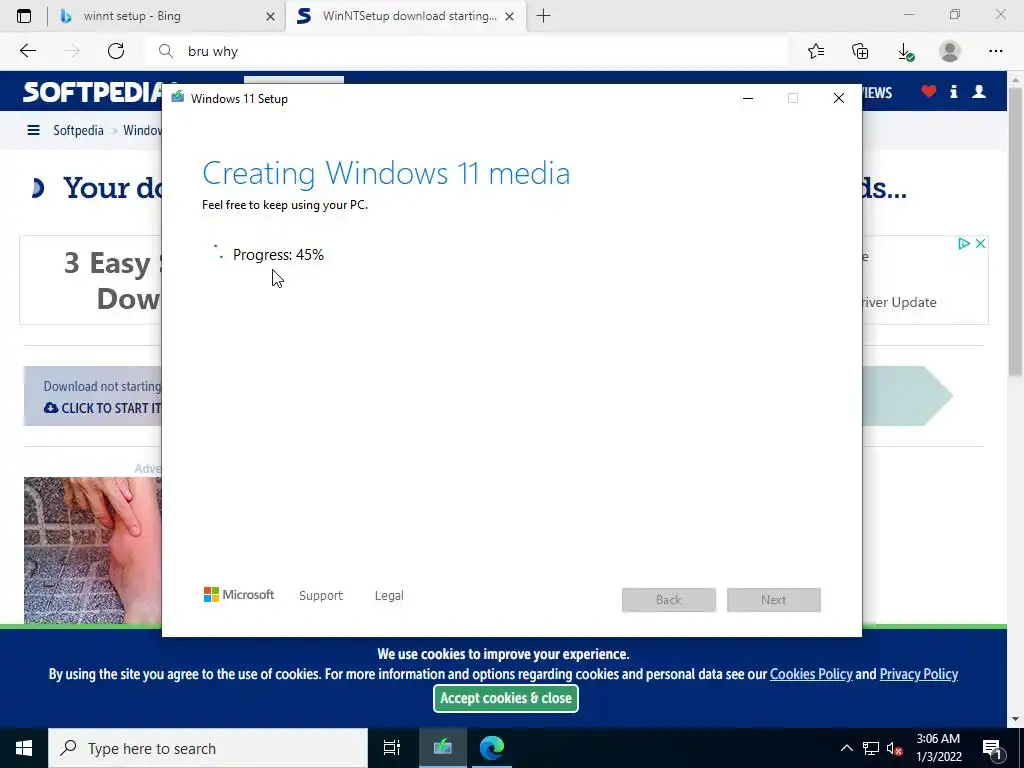Open the clock showing 3:06 AM
Viewport: 1024px width, 768px height.
(x=938, y=748)
